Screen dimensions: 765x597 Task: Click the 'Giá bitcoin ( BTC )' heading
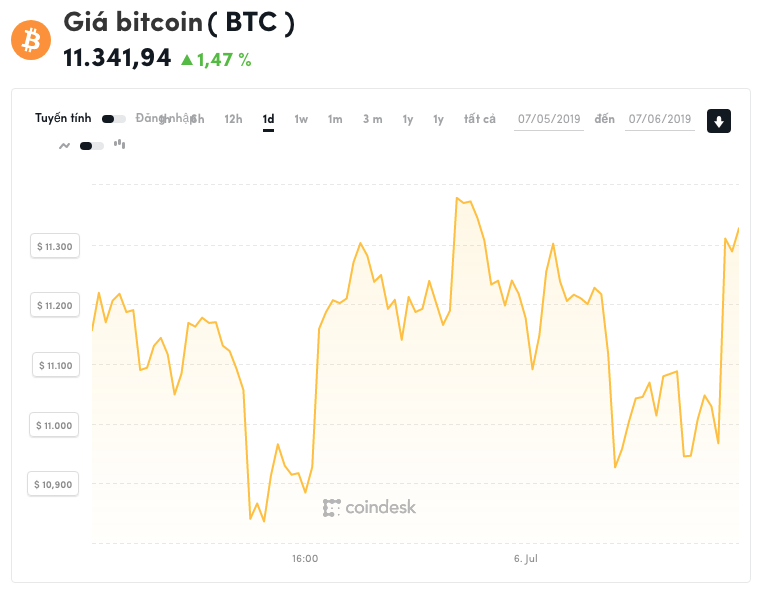pos(179,23)
